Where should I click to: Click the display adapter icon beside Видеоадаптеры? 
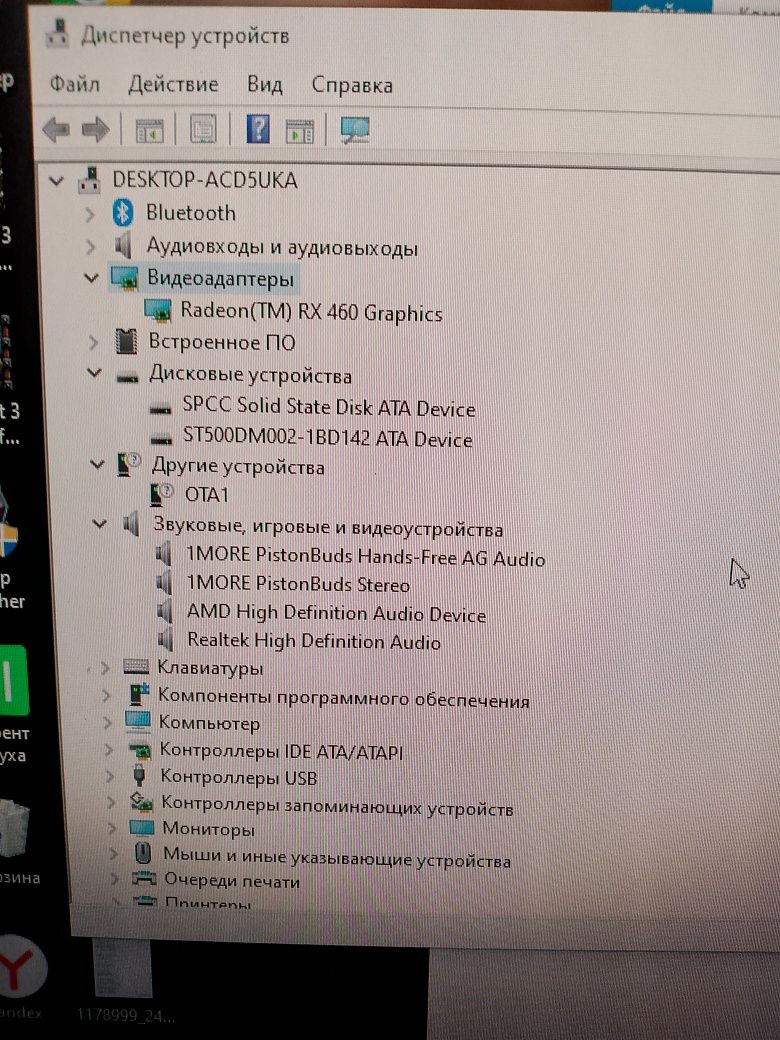pos(125,279)
